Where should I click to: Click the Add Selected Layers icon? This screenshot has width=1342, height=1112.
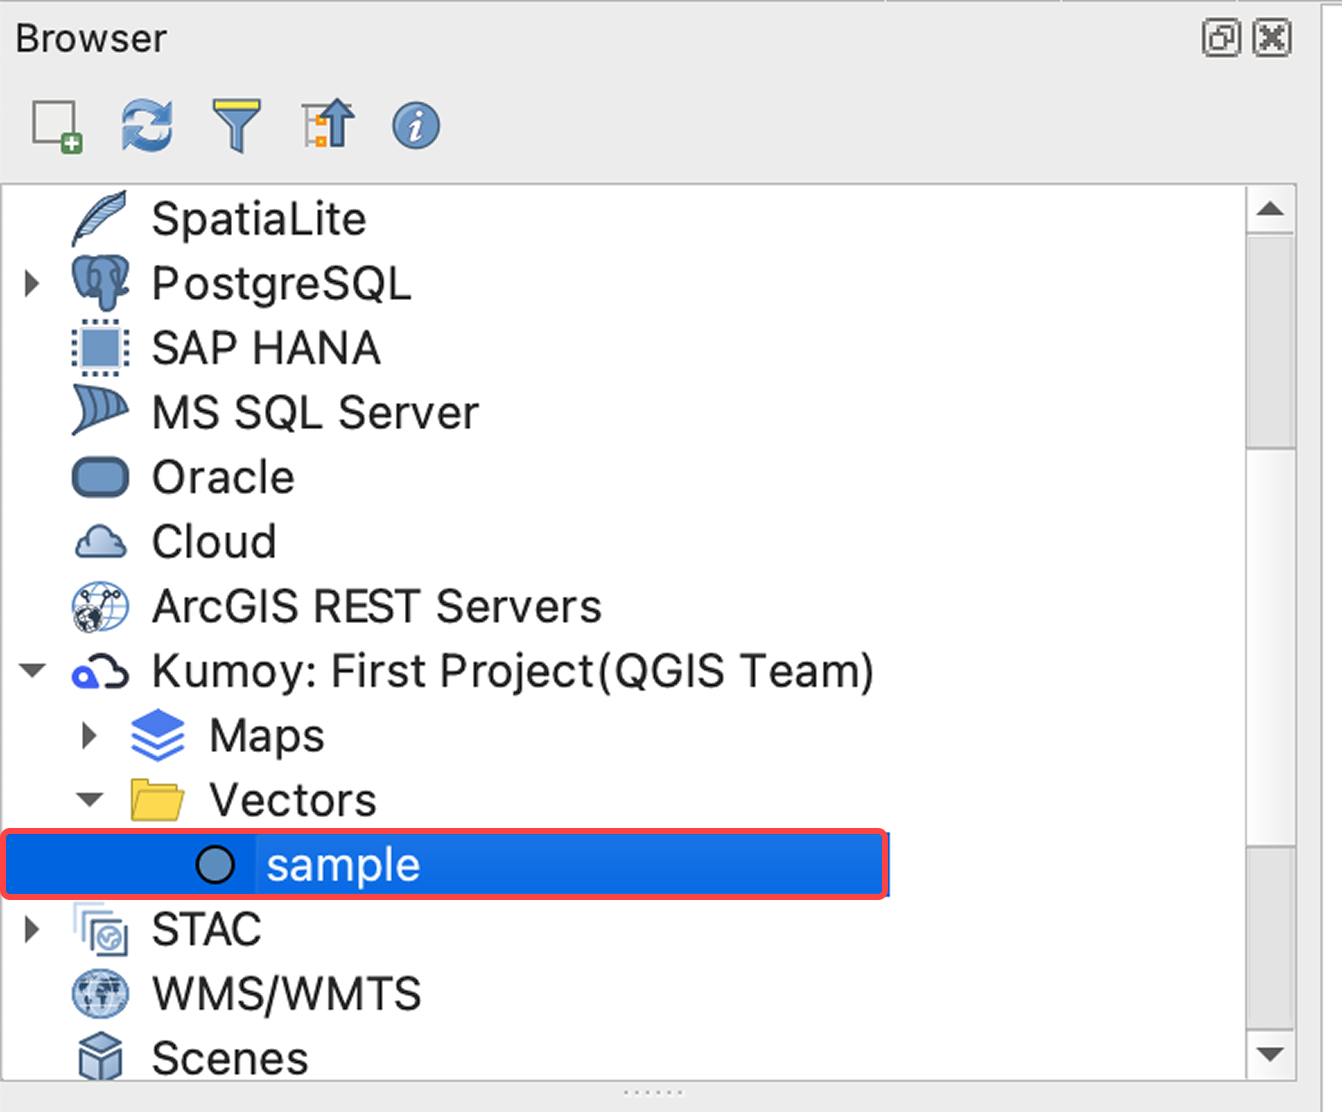pos(56,126)
